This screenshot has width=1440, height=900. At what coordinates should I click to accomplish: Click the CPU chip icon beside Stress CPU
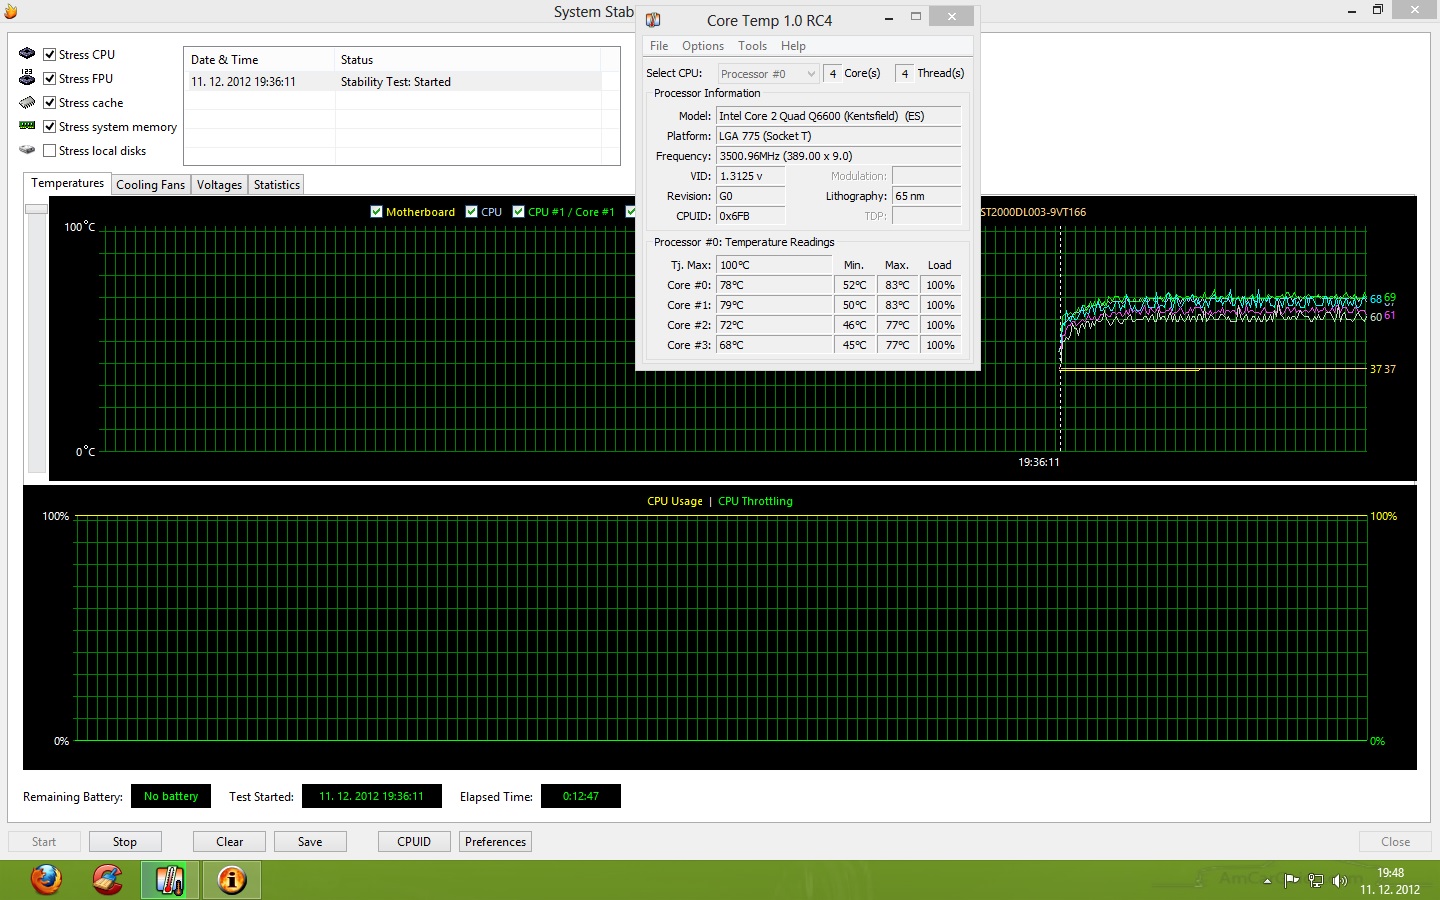pyautogui.click(x=27, y=54)
